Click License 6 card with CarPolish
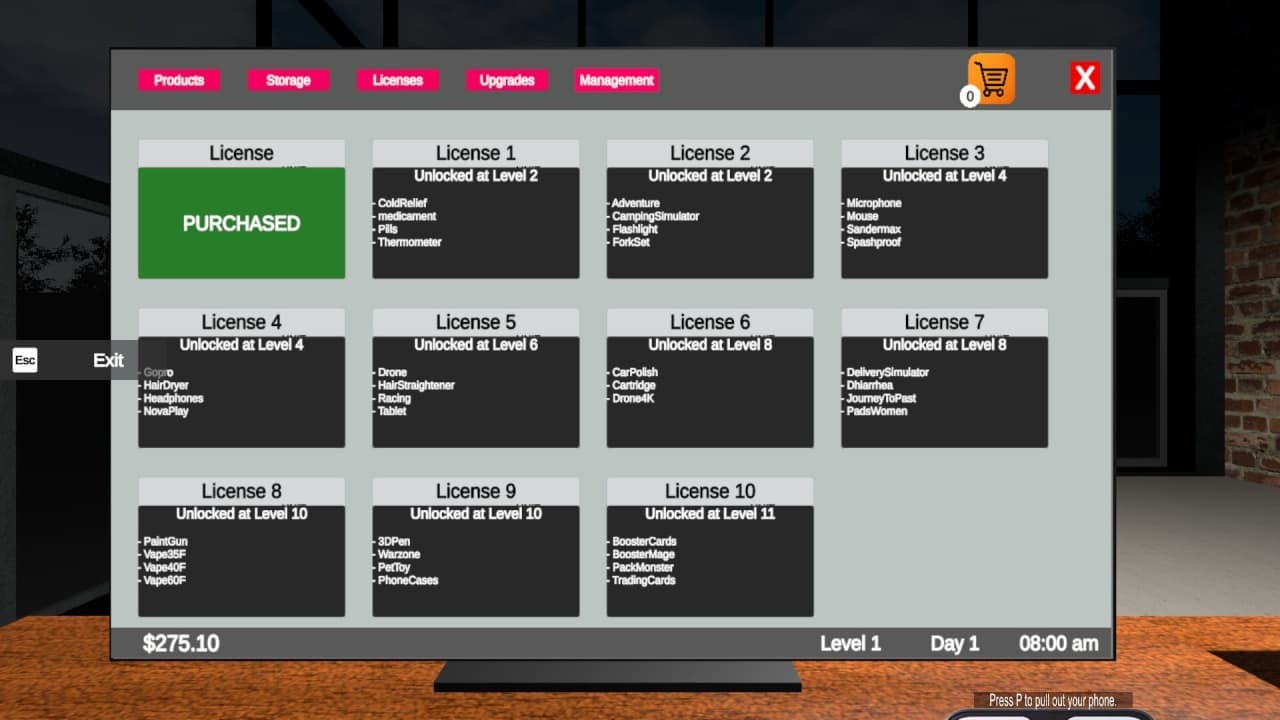Screen dimensions: 1280x720 pos(710,392)
